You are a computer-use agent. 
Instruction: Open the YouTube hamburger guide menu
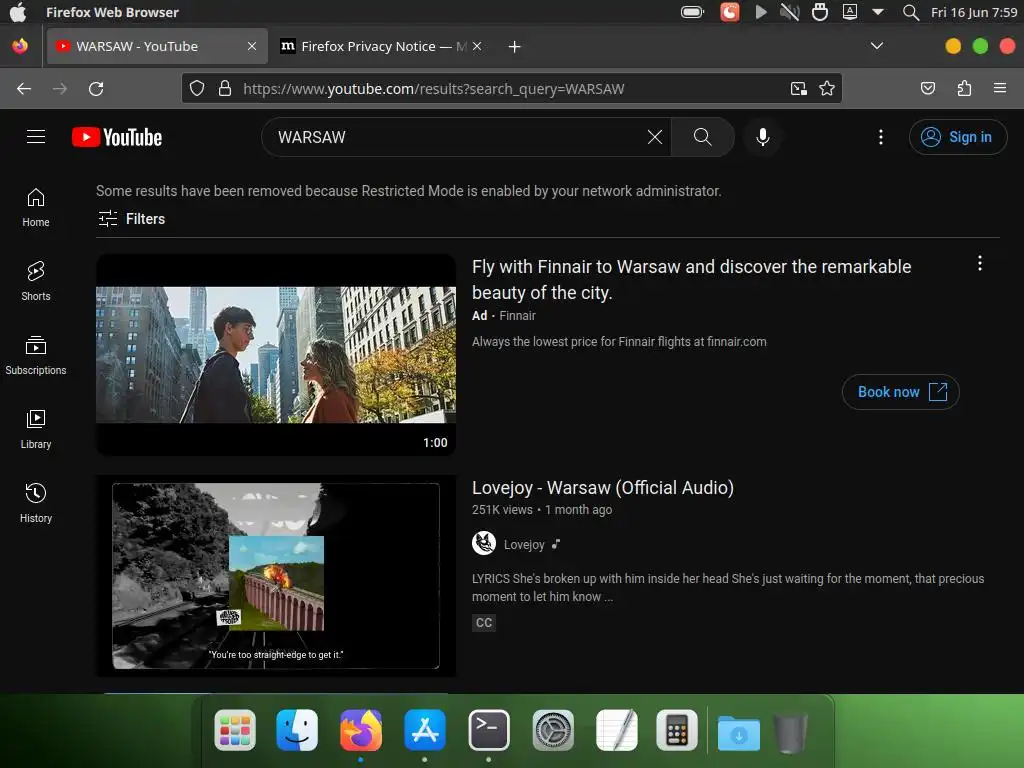(x=36, y=136)
